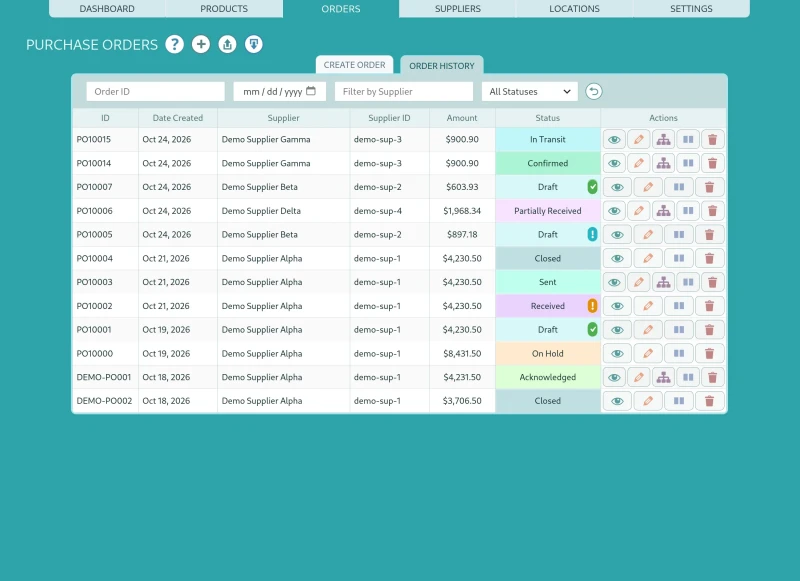Screen dimensions: 800x581
Task: Edit order PO10015 with the pencil icon
Action: tap(639, 140)
